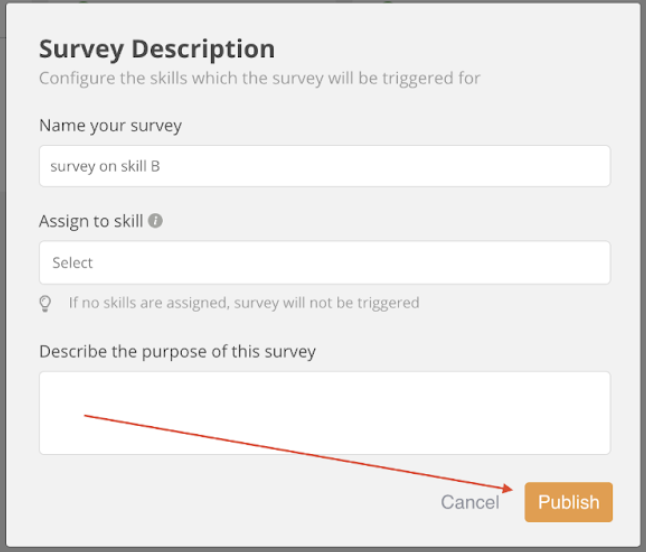Click the Survey Description heading

click(x=157, y=49)
